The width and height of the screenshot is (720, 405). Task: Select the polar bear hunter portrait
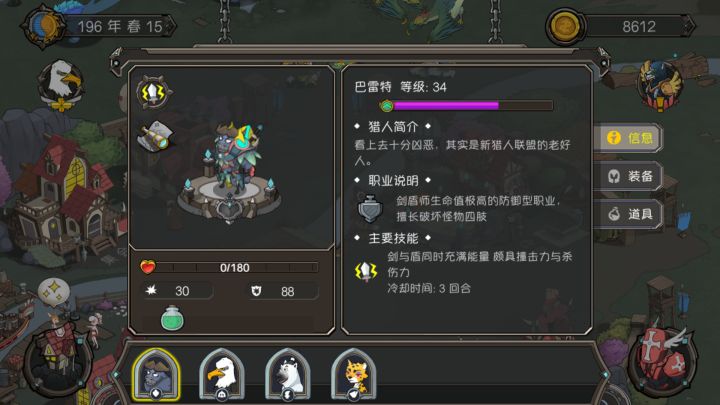click(x=288, y=374)
